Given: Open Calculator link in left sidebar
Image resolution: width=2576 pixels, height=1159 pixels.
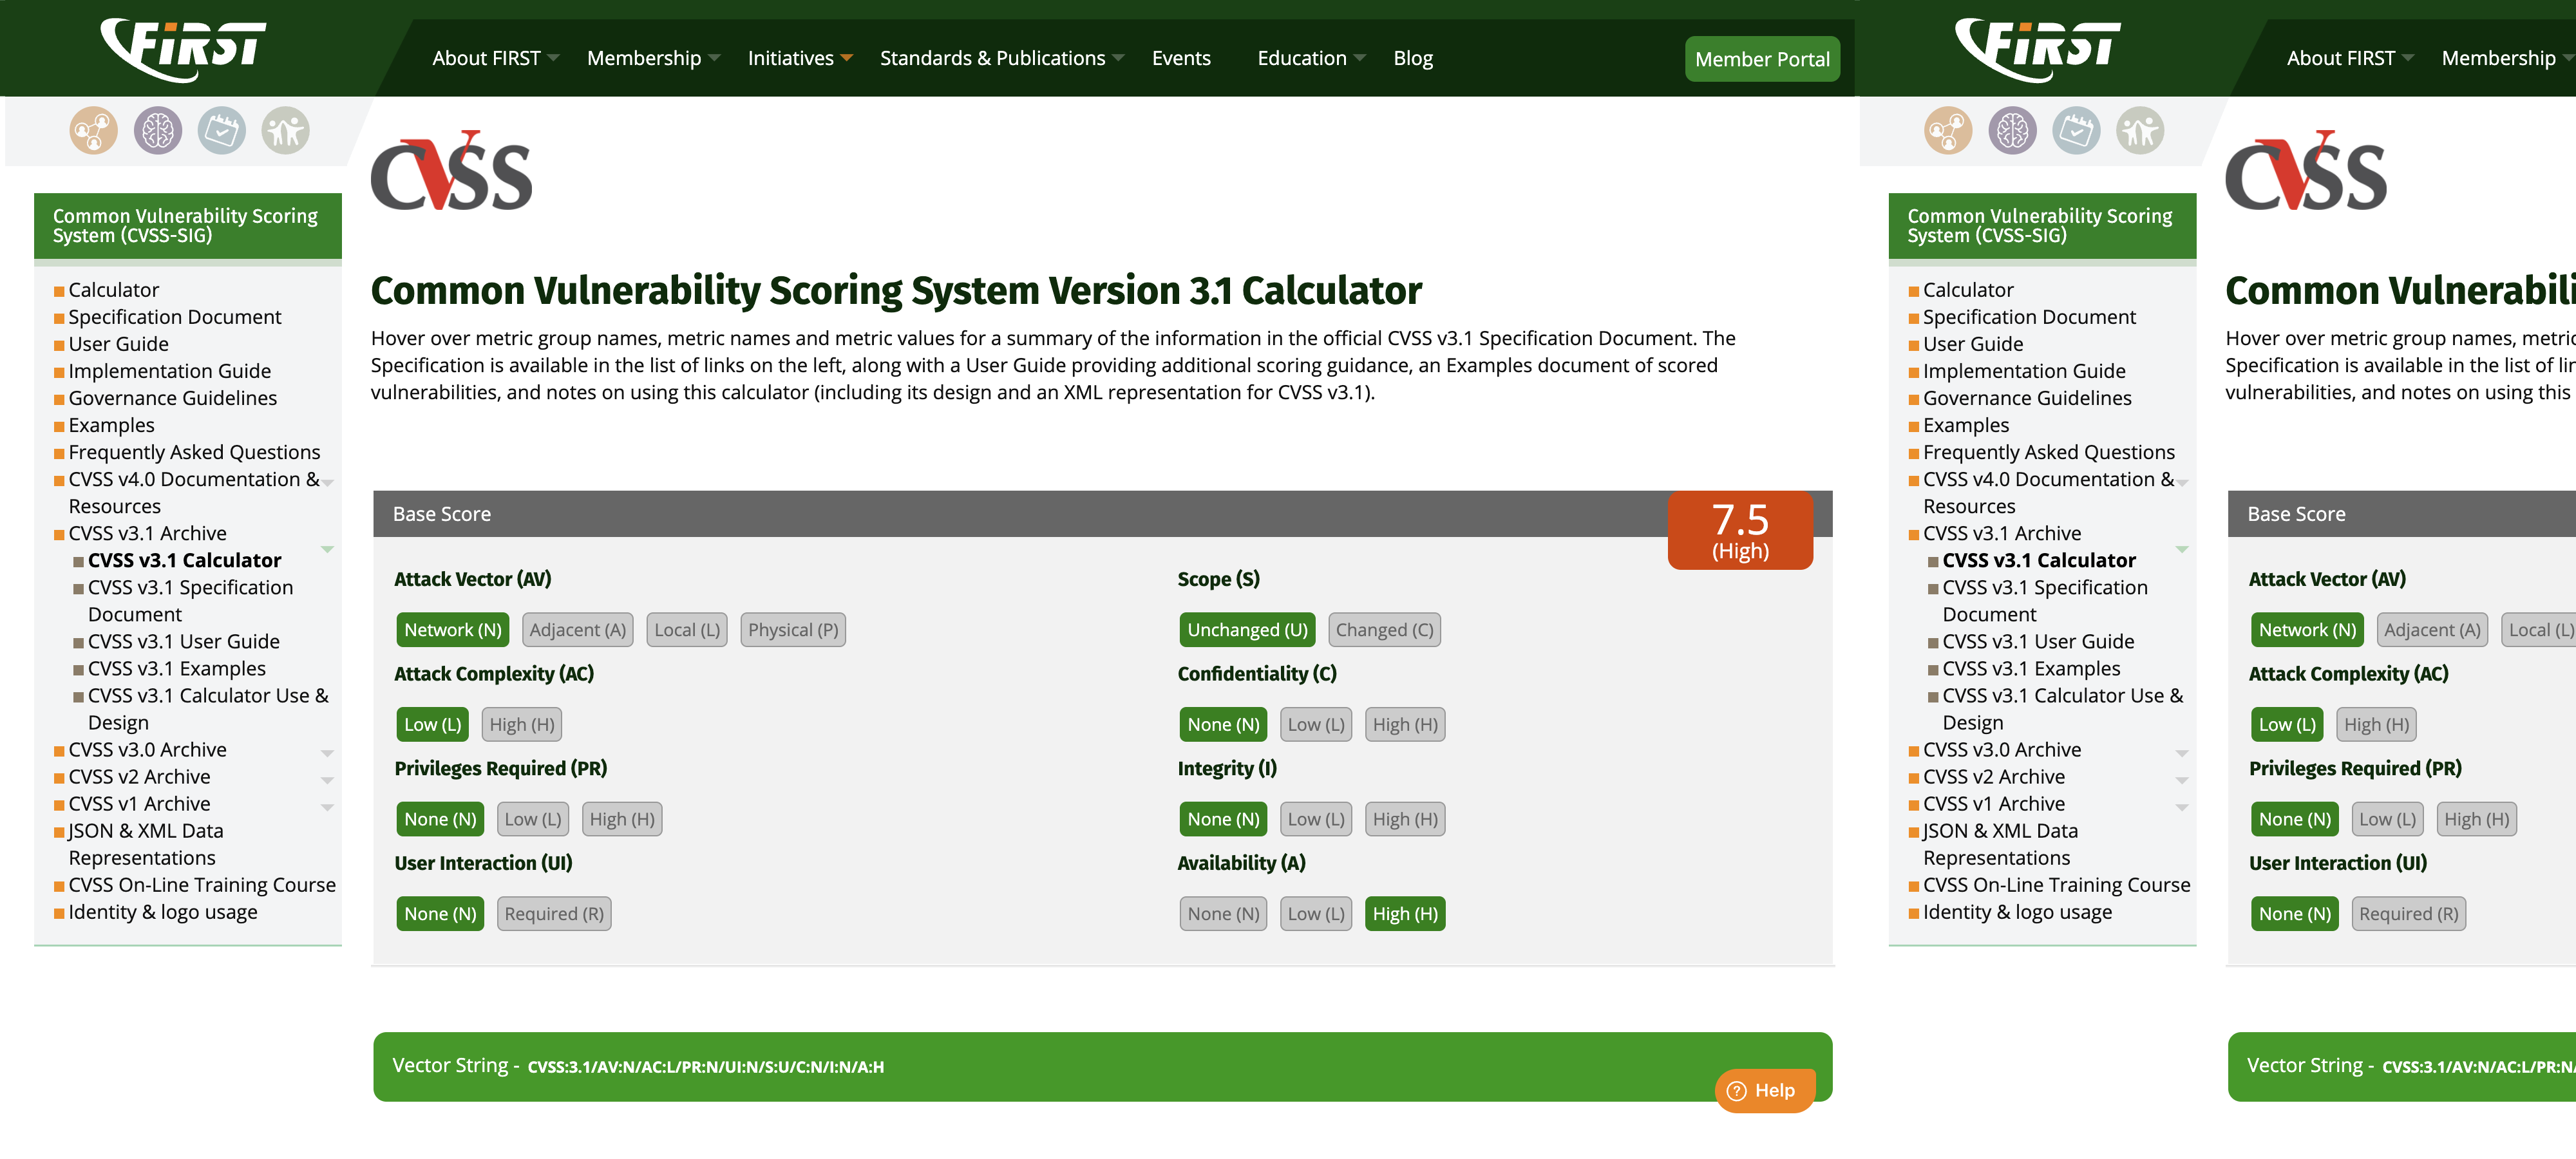Looking at the screenshot, I should tap(114, 290).
